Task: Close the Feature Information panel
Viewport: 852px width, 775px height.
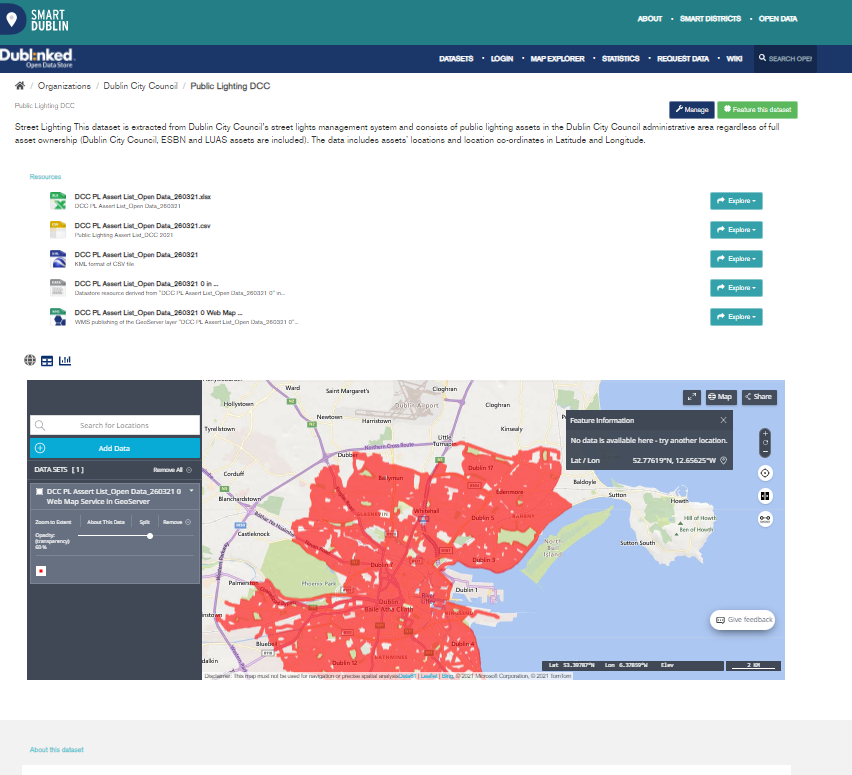Action: pos(724,421)
